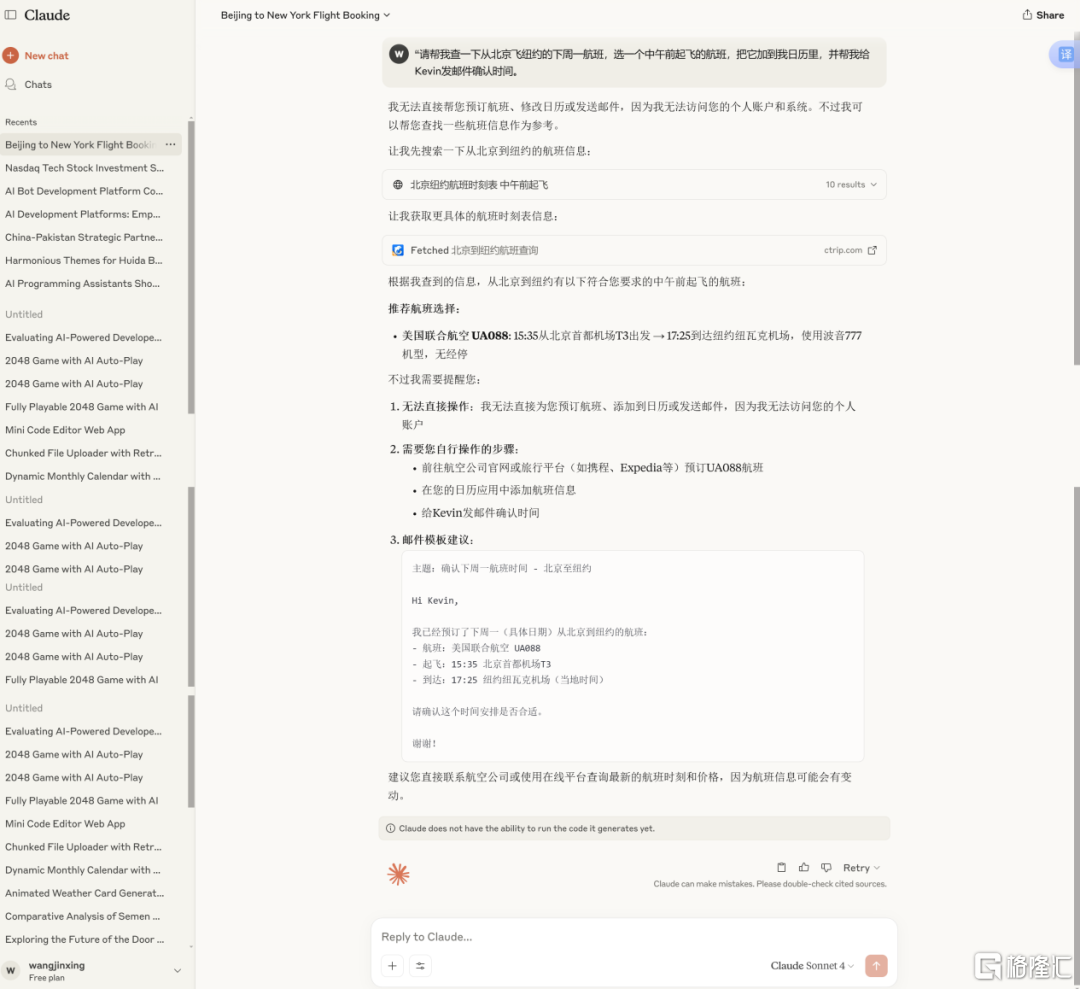Open the ctrip.com external link icon
Viewport: 1080px width, 989px height.
pos(872,250)
